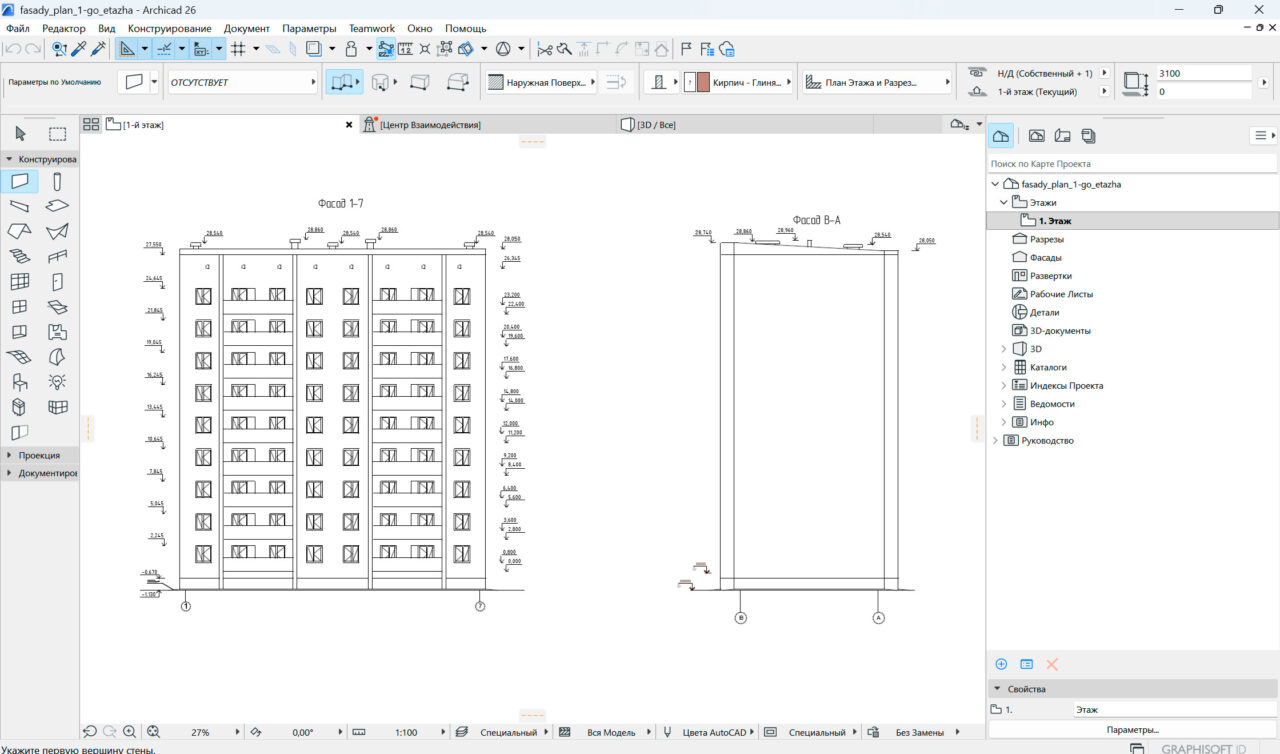Click the Параметры... button
The width and height of the screenshot is (1280, 754).
pos(1132,729)
